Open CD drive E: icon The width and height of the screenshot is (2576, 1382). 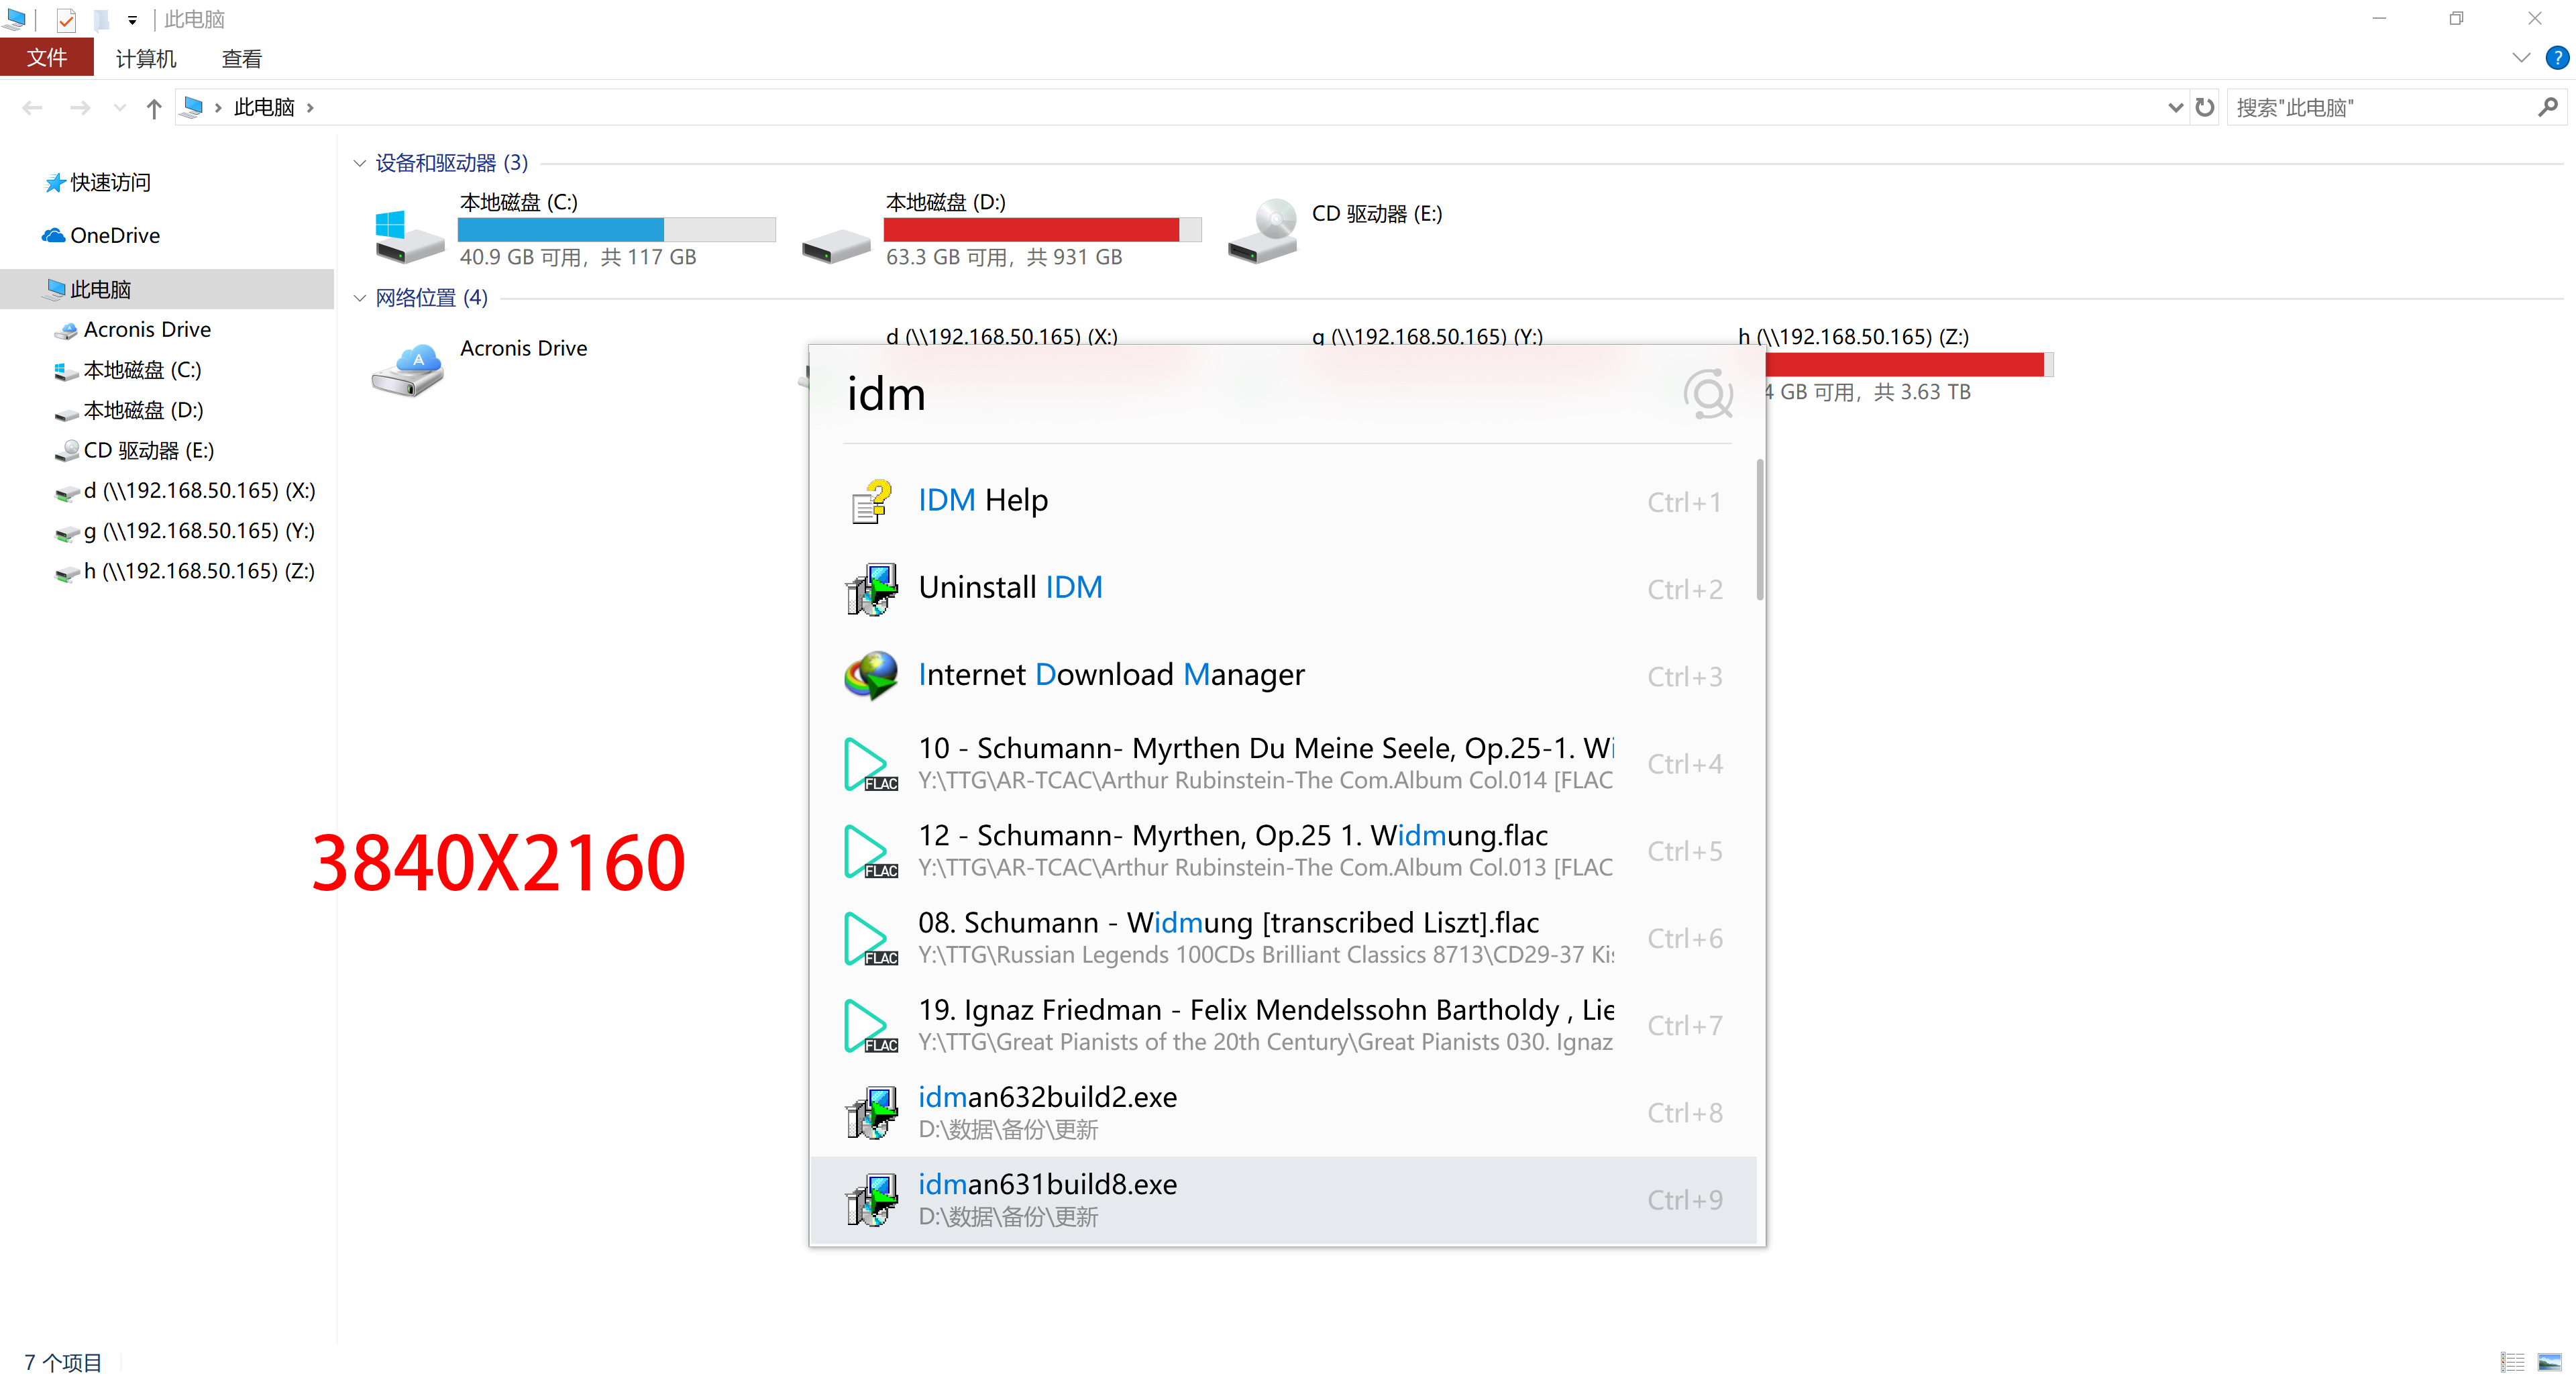[x=1262, y=231]
